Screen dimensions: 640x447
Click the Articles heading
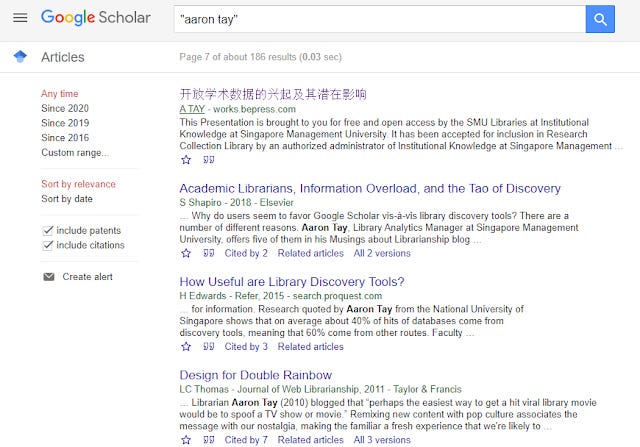pyautogui.click(x=63, y=57)
